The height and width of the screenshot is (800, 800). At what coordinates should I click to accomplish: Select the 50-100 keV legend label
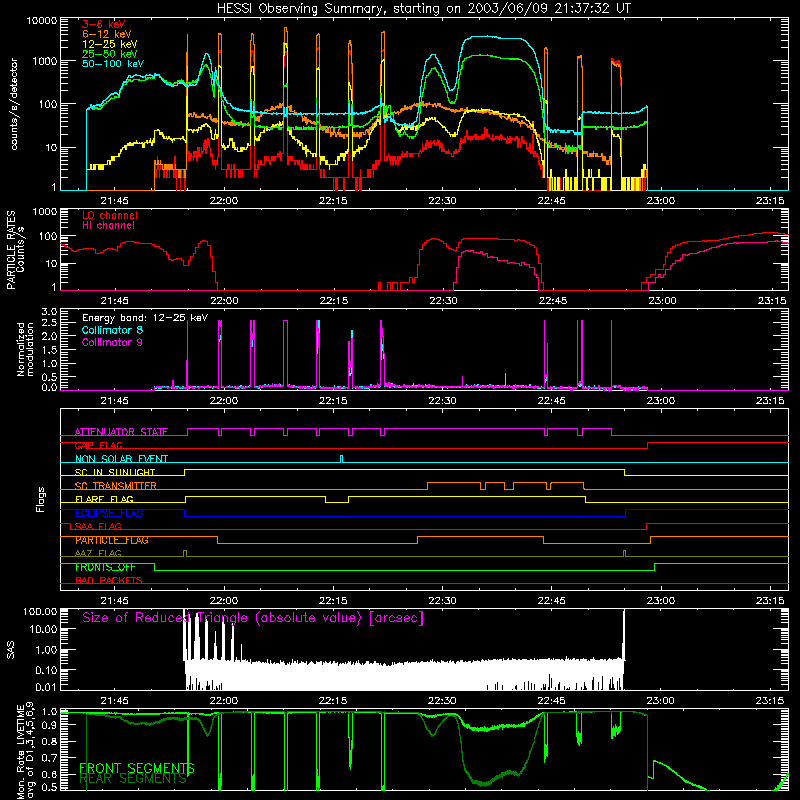tap(113, 64)
